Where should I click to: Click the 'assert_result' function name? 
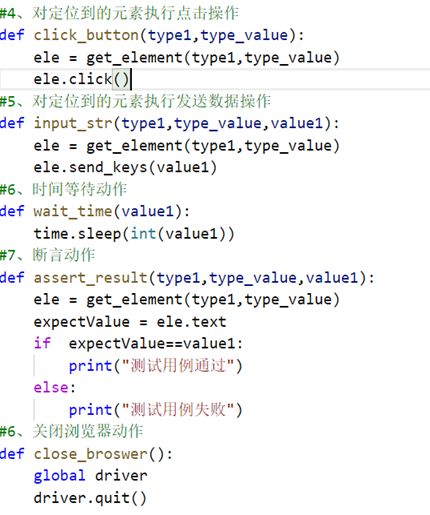(x=90, y=277)
